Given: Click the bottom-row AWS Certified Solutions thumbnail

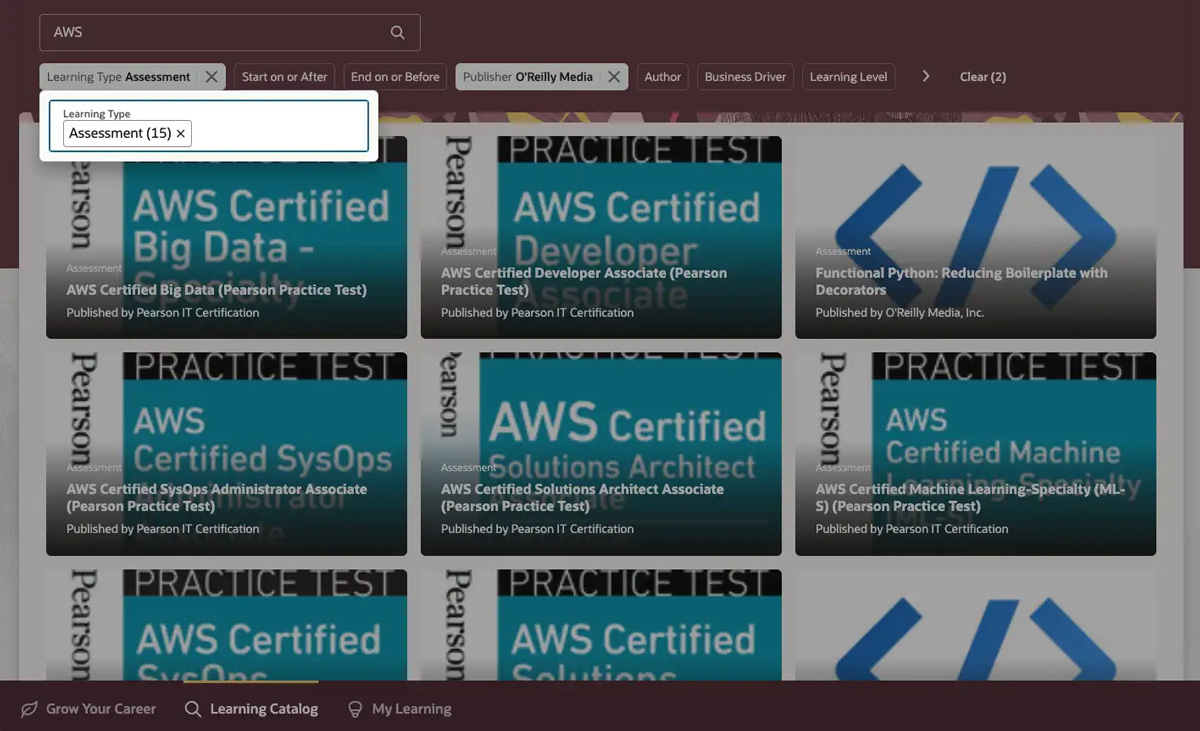Looking at the screenshot, I should tap(601, 625).
